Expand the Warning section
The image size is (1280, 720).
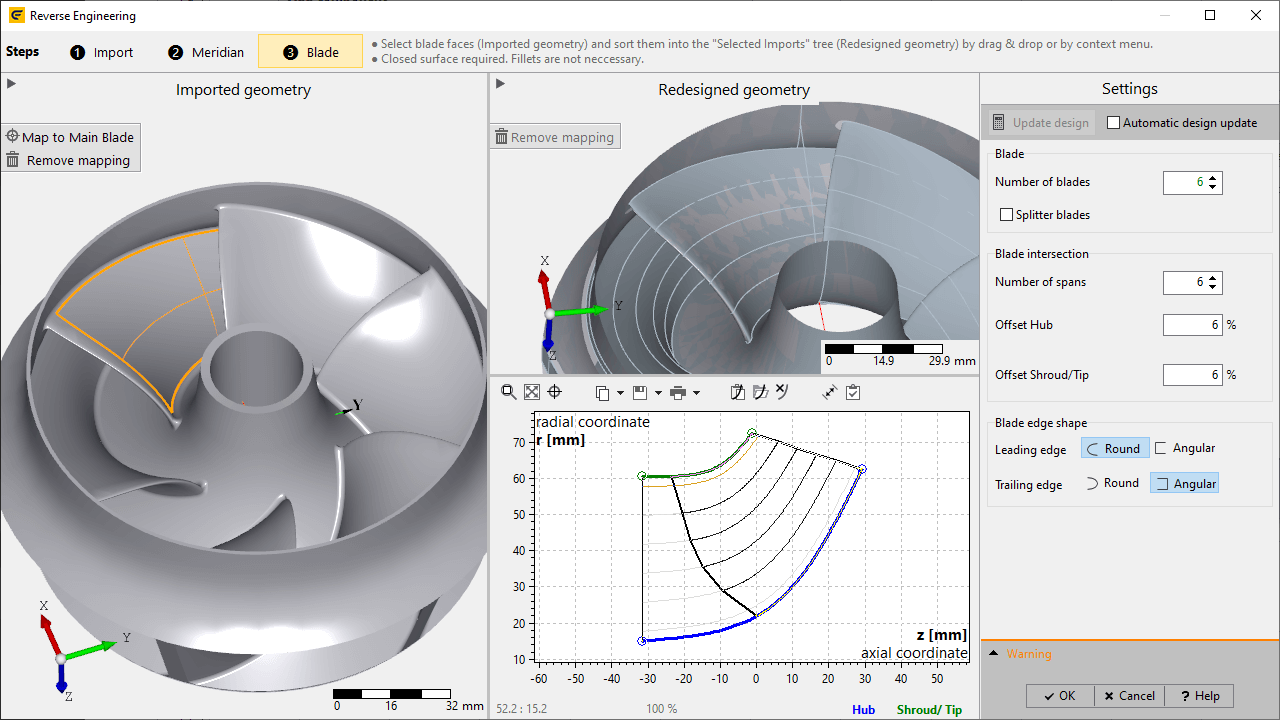coord(993,654)
